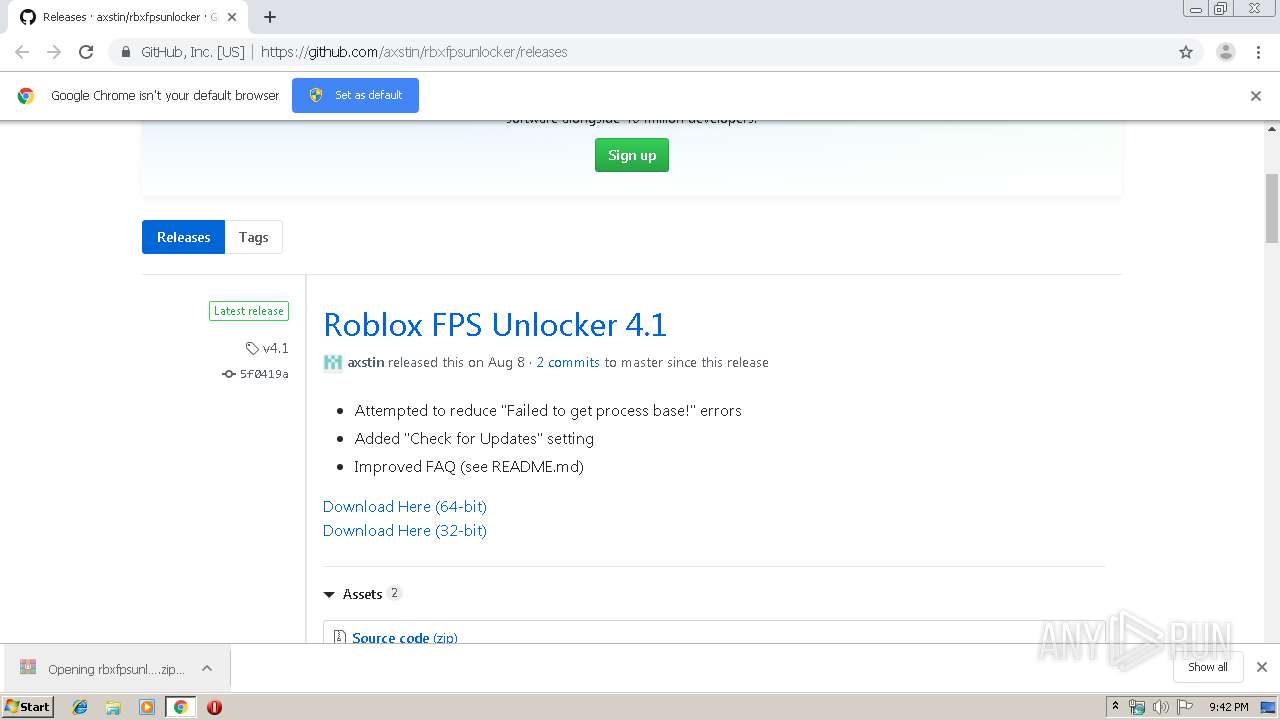Expand download item options chevron
Image resolution: width=1280 pixels, height=720 pixels.
coord(207,668)
